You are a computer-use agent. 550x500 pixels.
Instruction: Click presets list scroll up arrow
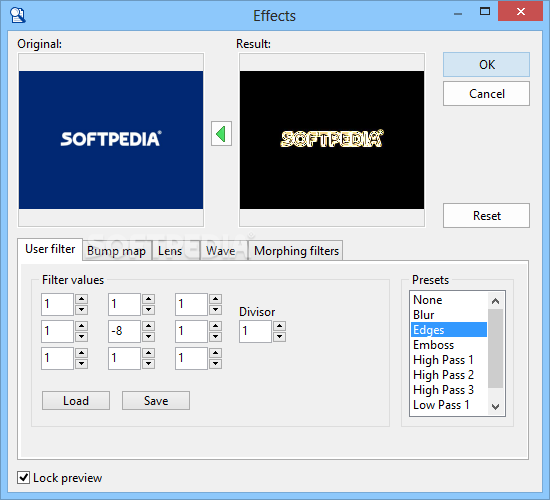pos(496,301)
